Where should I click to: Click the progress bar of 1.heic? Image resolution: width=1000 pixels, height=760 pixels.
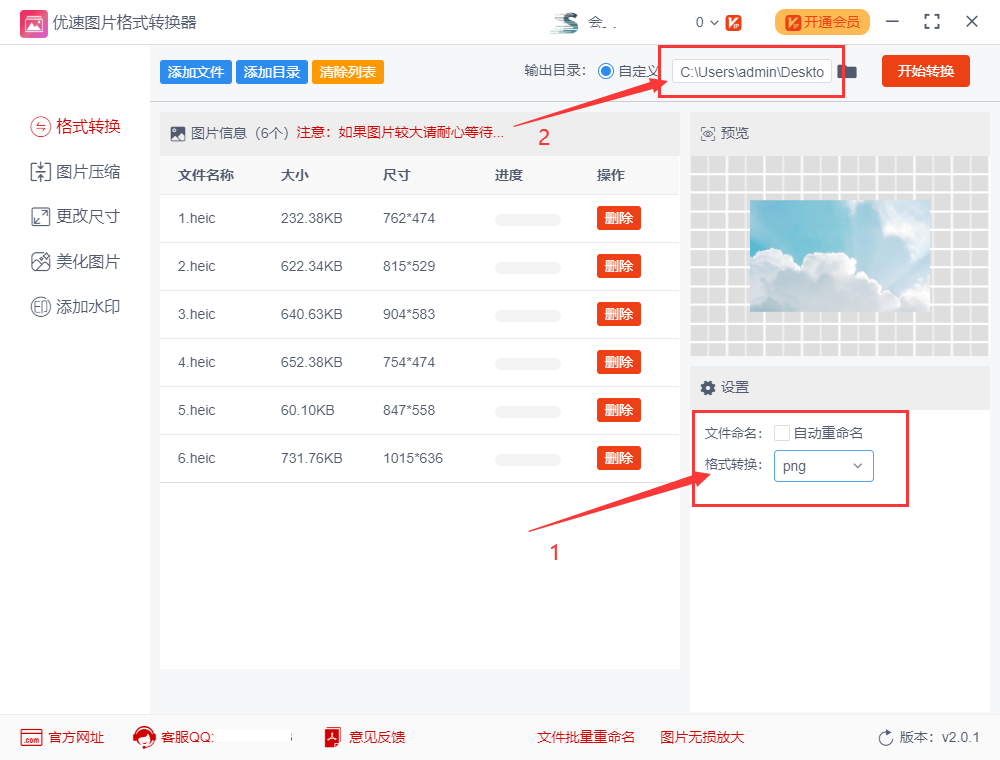[527, 218]
